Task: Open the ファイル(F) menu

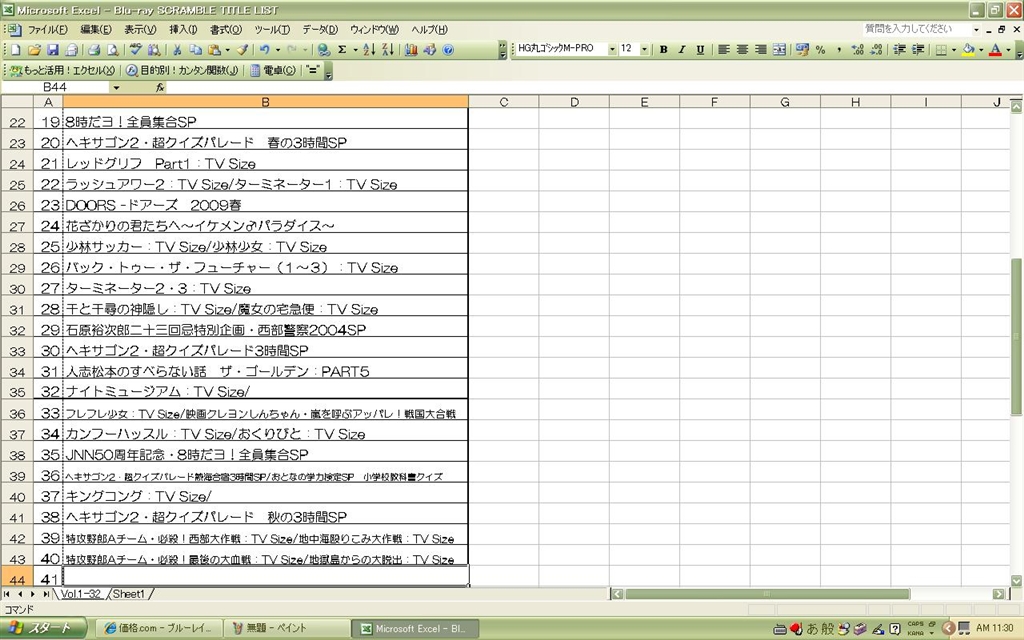Action: [x=47, y=29]
